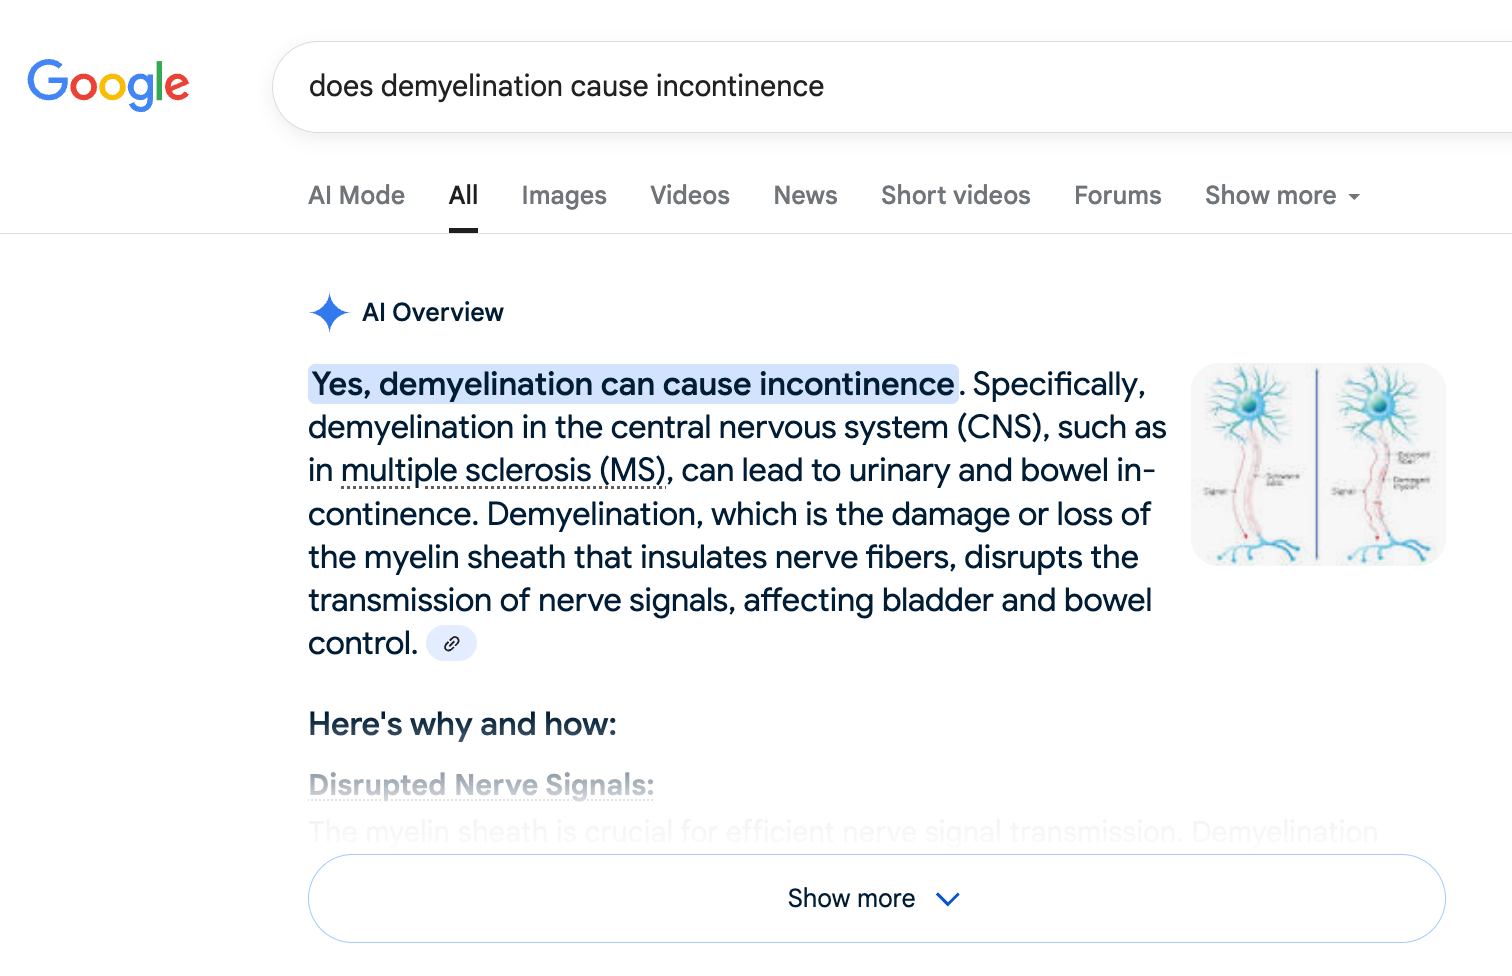Screen dimensions: 1512x976
Task: Go to the Videos tab
Action: point(690,196)
